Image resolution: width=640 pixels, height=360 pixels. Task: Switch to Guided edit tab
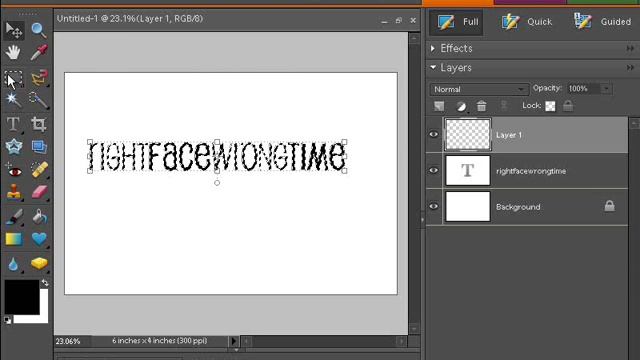(602, 22)
